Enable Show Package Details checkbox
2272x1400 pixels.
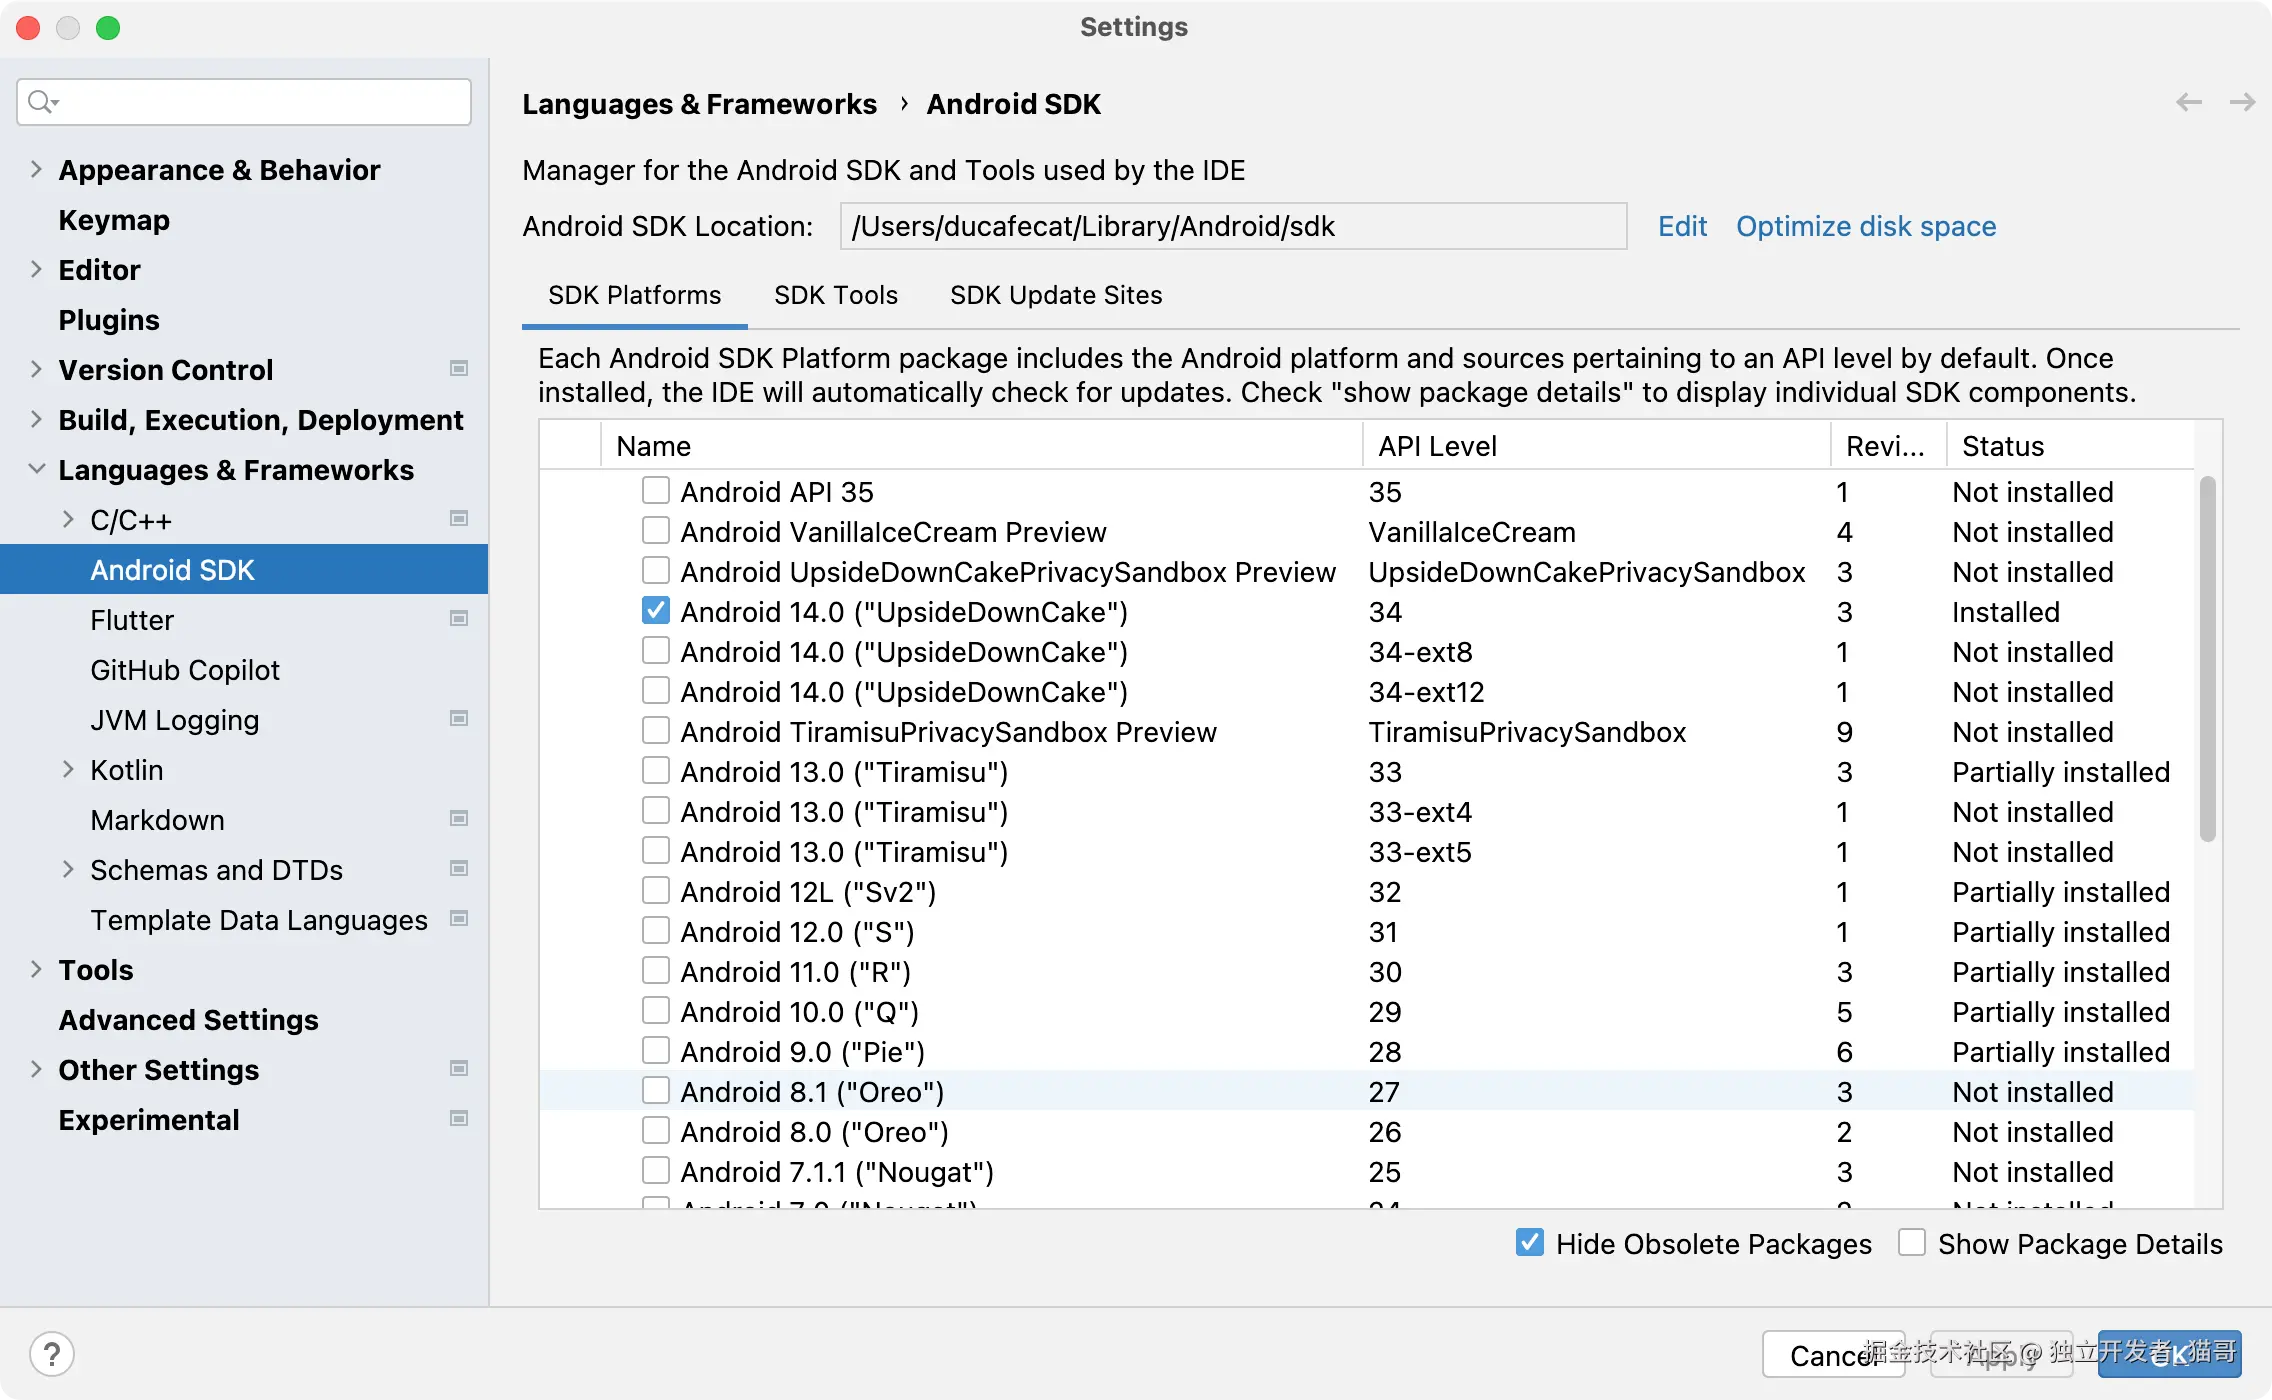tap(1911, 1243)
